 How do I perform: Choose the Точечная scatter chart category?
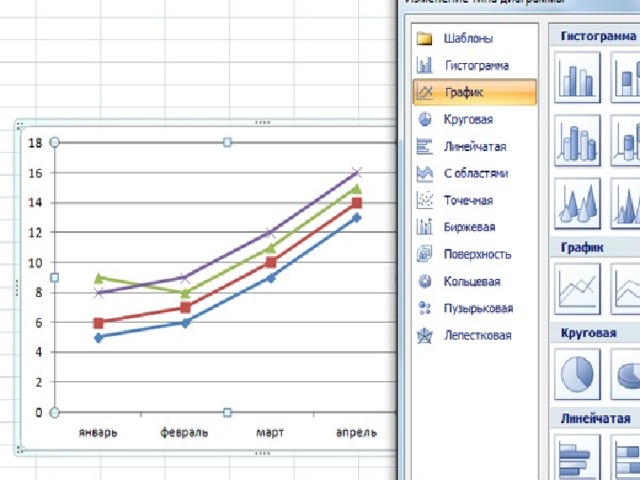[468, 200]
